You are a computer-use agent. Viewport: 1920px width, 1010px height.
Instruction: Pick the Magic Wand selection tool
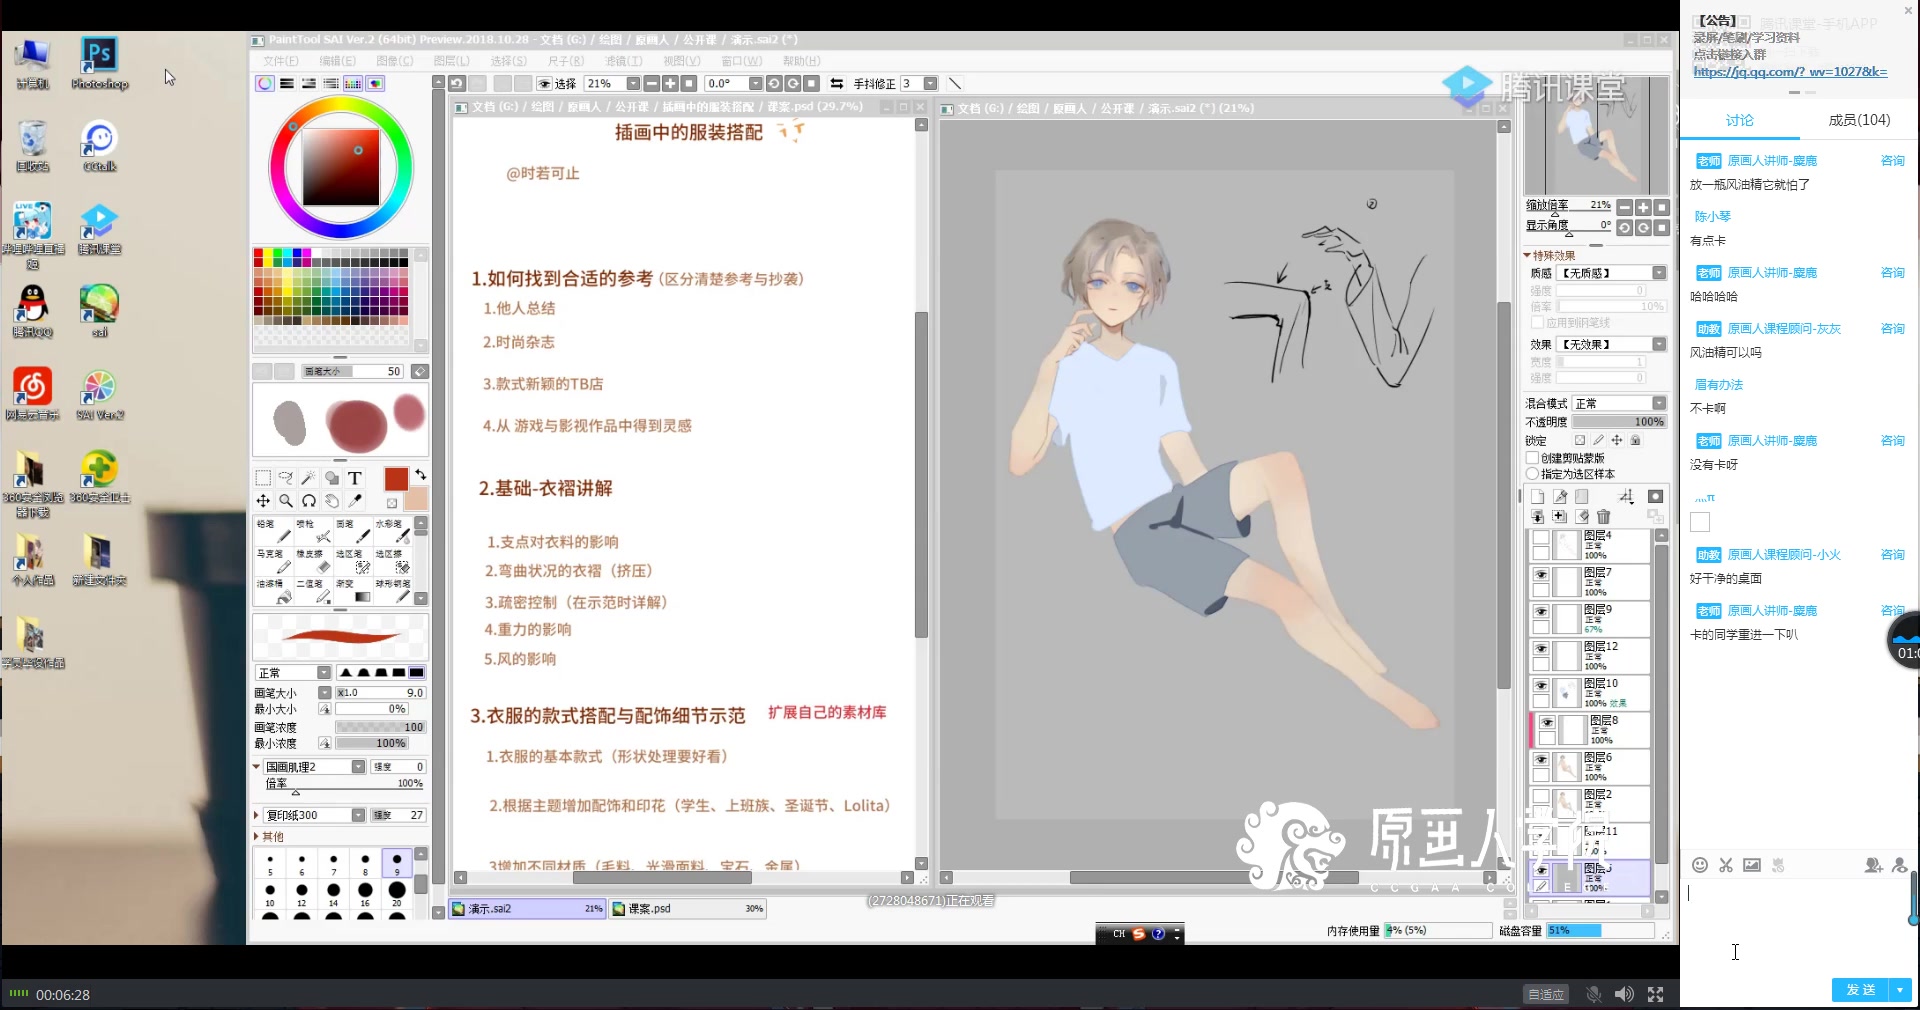point(309,478)
